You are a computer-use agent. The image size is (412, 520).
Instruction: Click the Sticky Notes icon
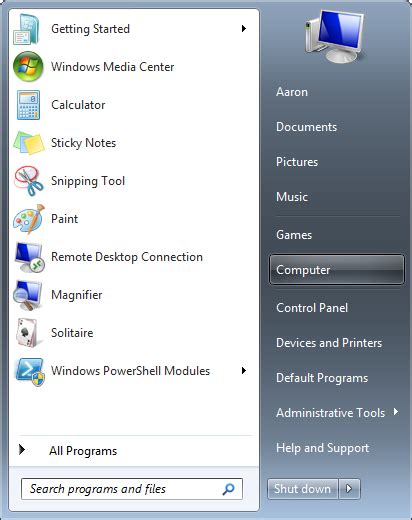pos(29,143)
